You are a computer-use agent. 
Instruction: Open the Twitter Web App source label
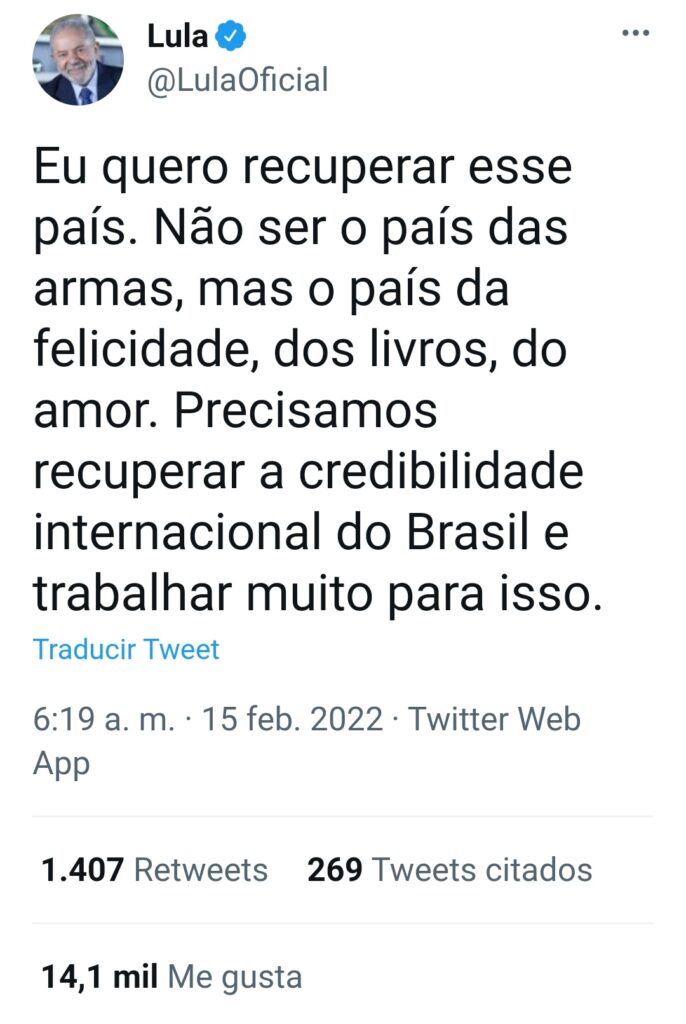[306, 741]
